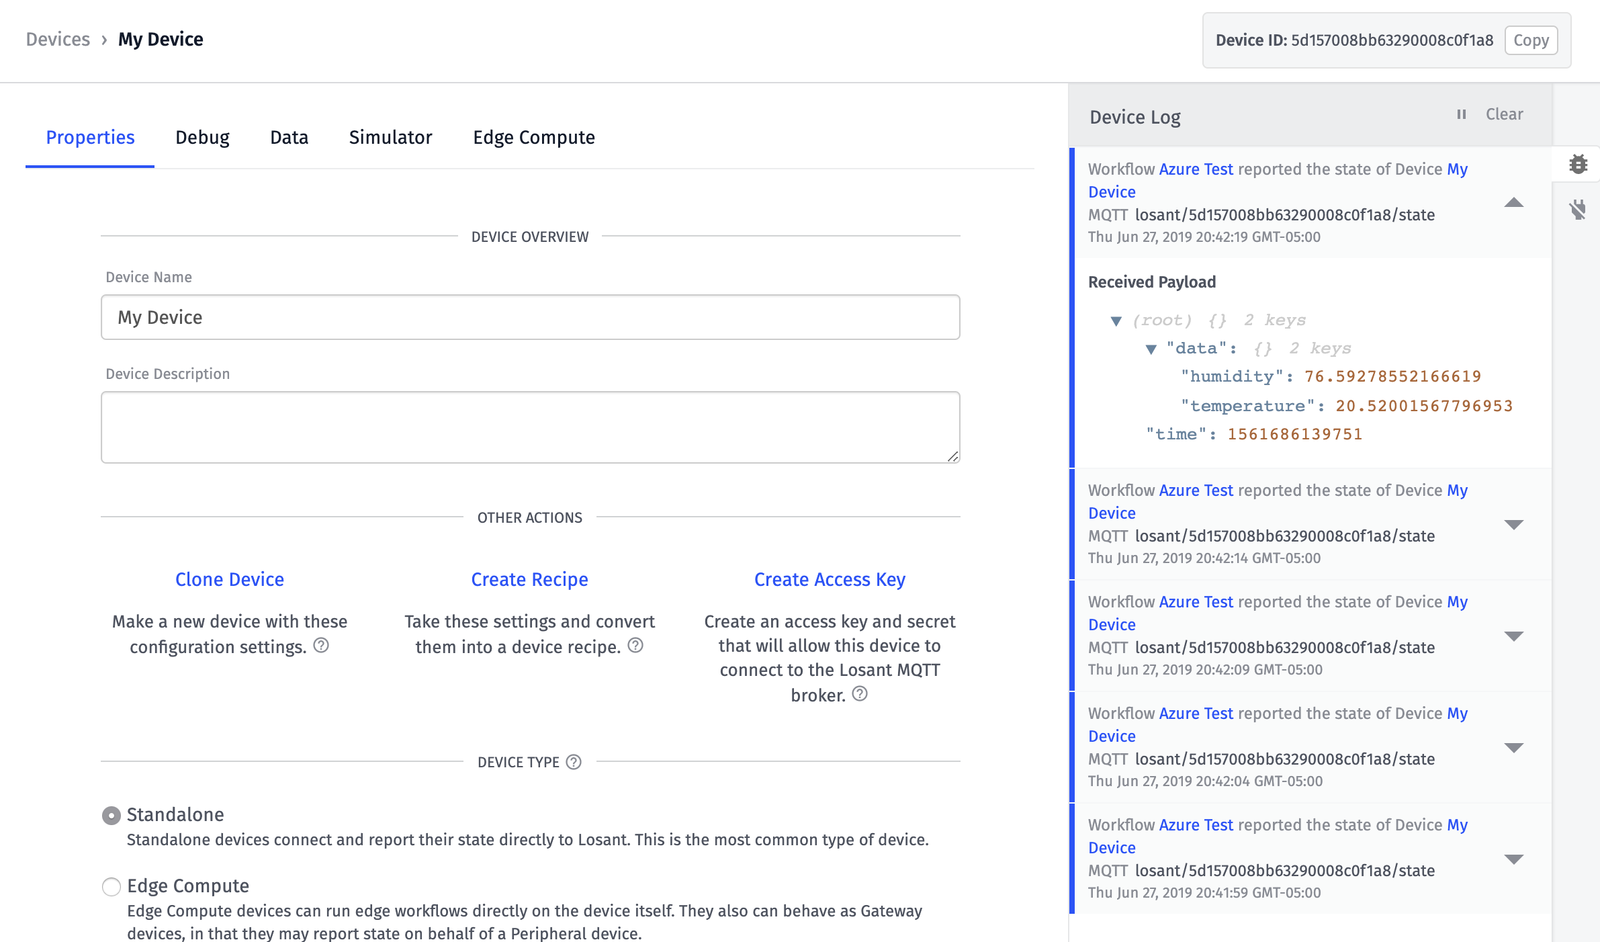1600x942 pixels.
Task: Click the Clone Device link
Action: click(x=230, y=580)
